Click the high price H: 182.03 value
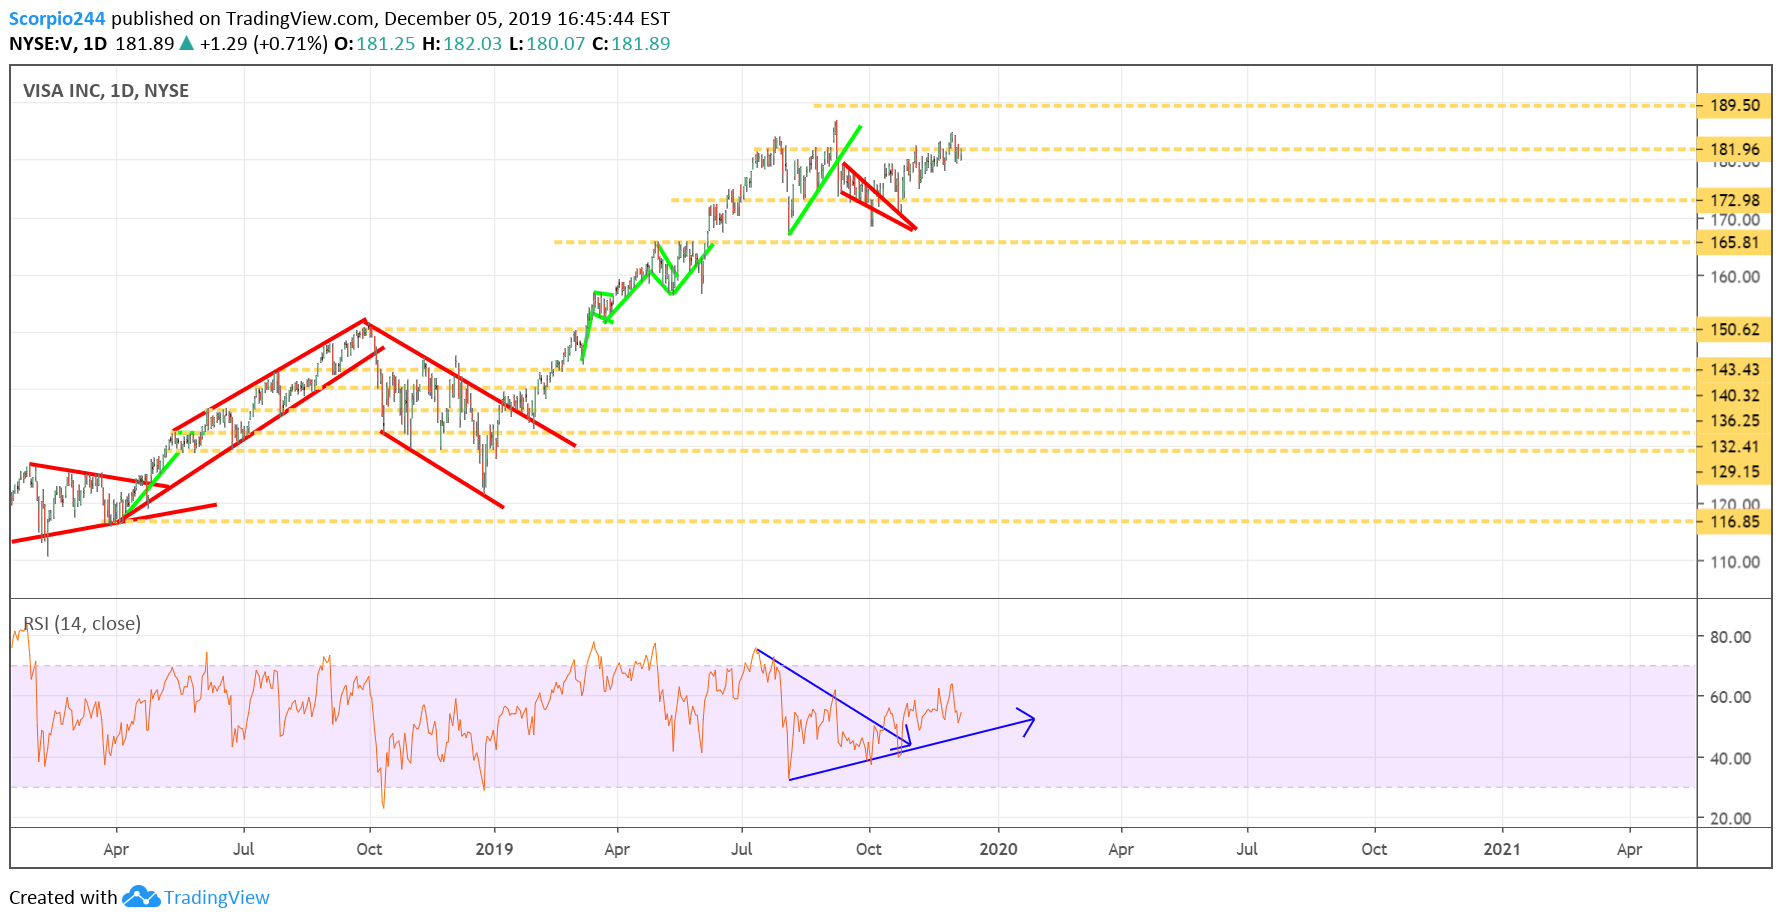The height and width of the screenshot is (923, 1782). [462, 43]
